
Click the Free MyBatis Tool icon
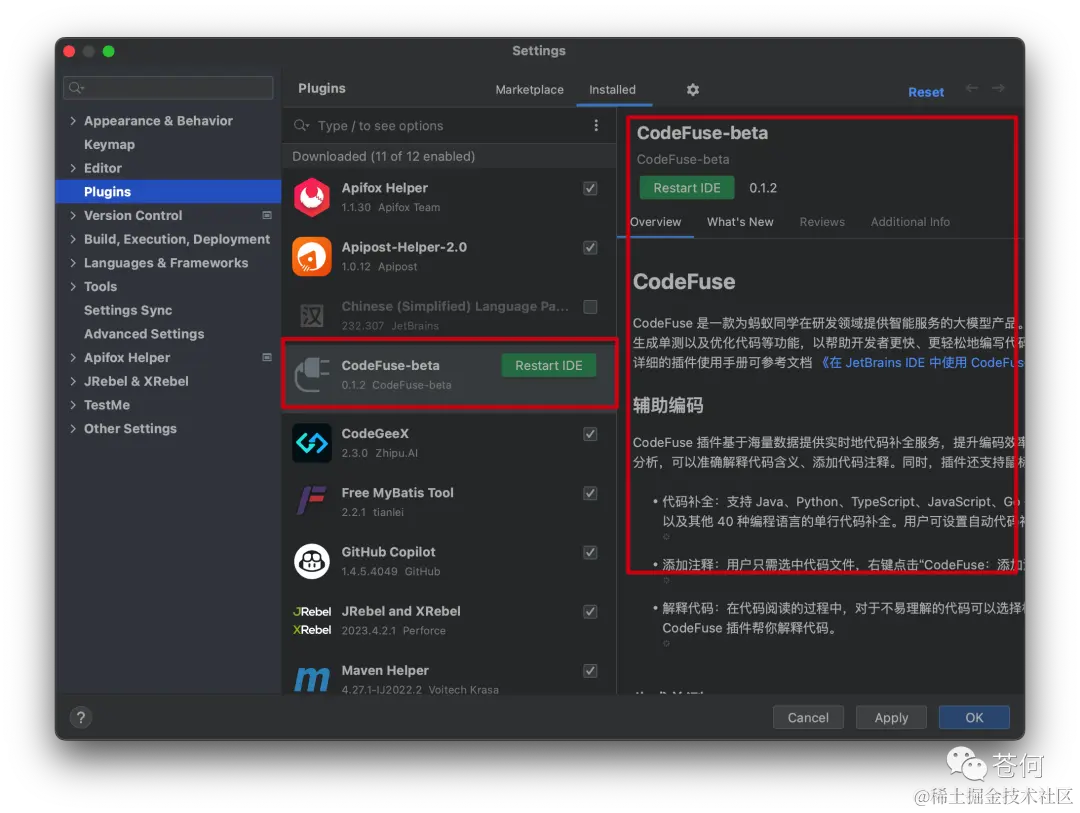pos(312,501)
